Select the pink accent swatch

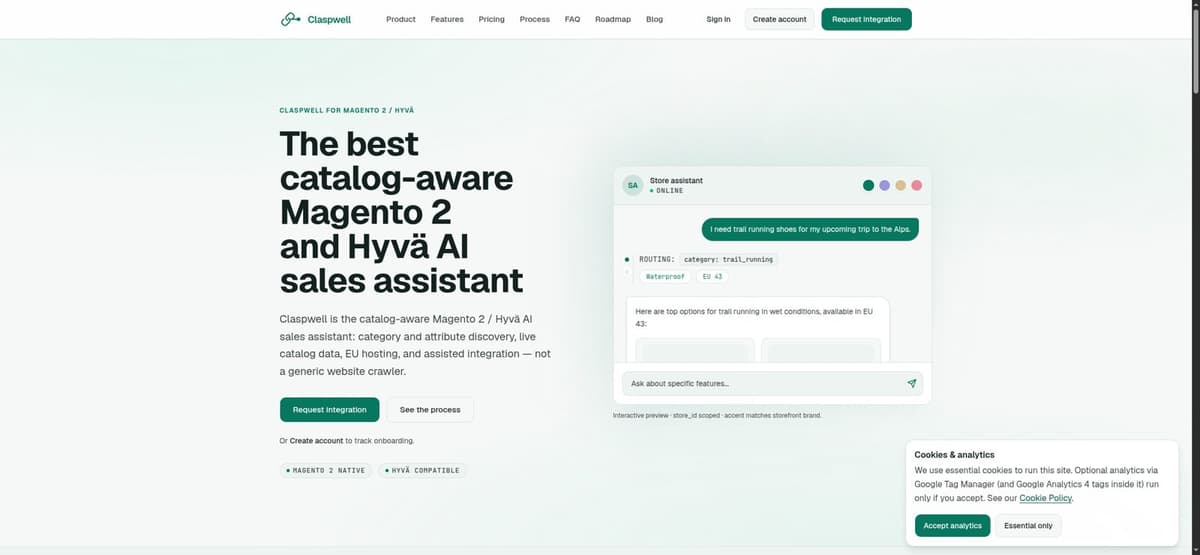(916, 185)
